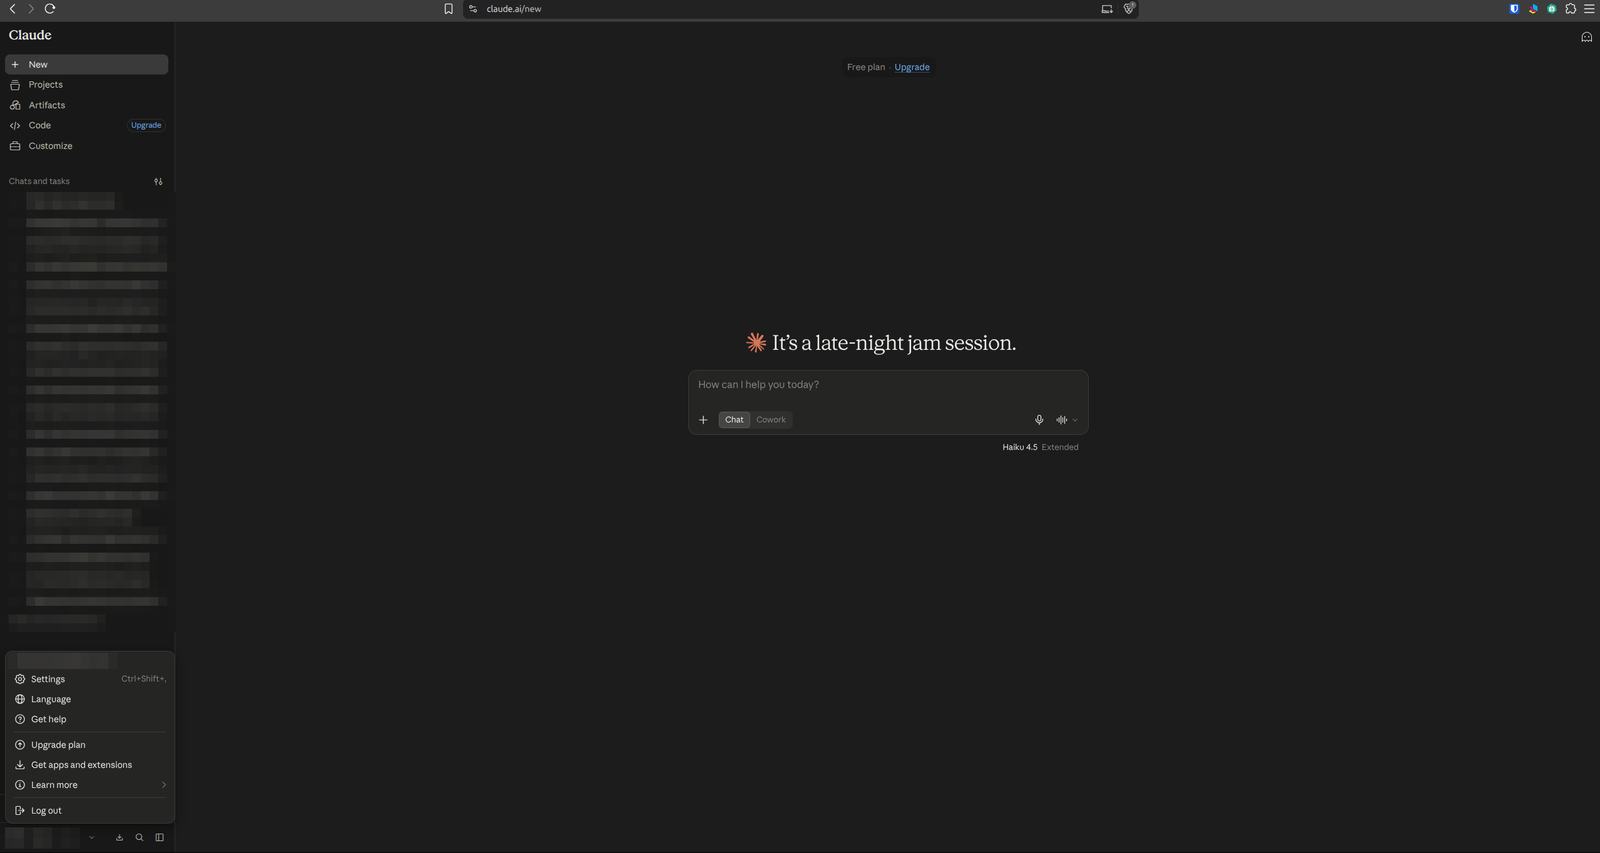Log out via the account menu

[x=90, y=811]
